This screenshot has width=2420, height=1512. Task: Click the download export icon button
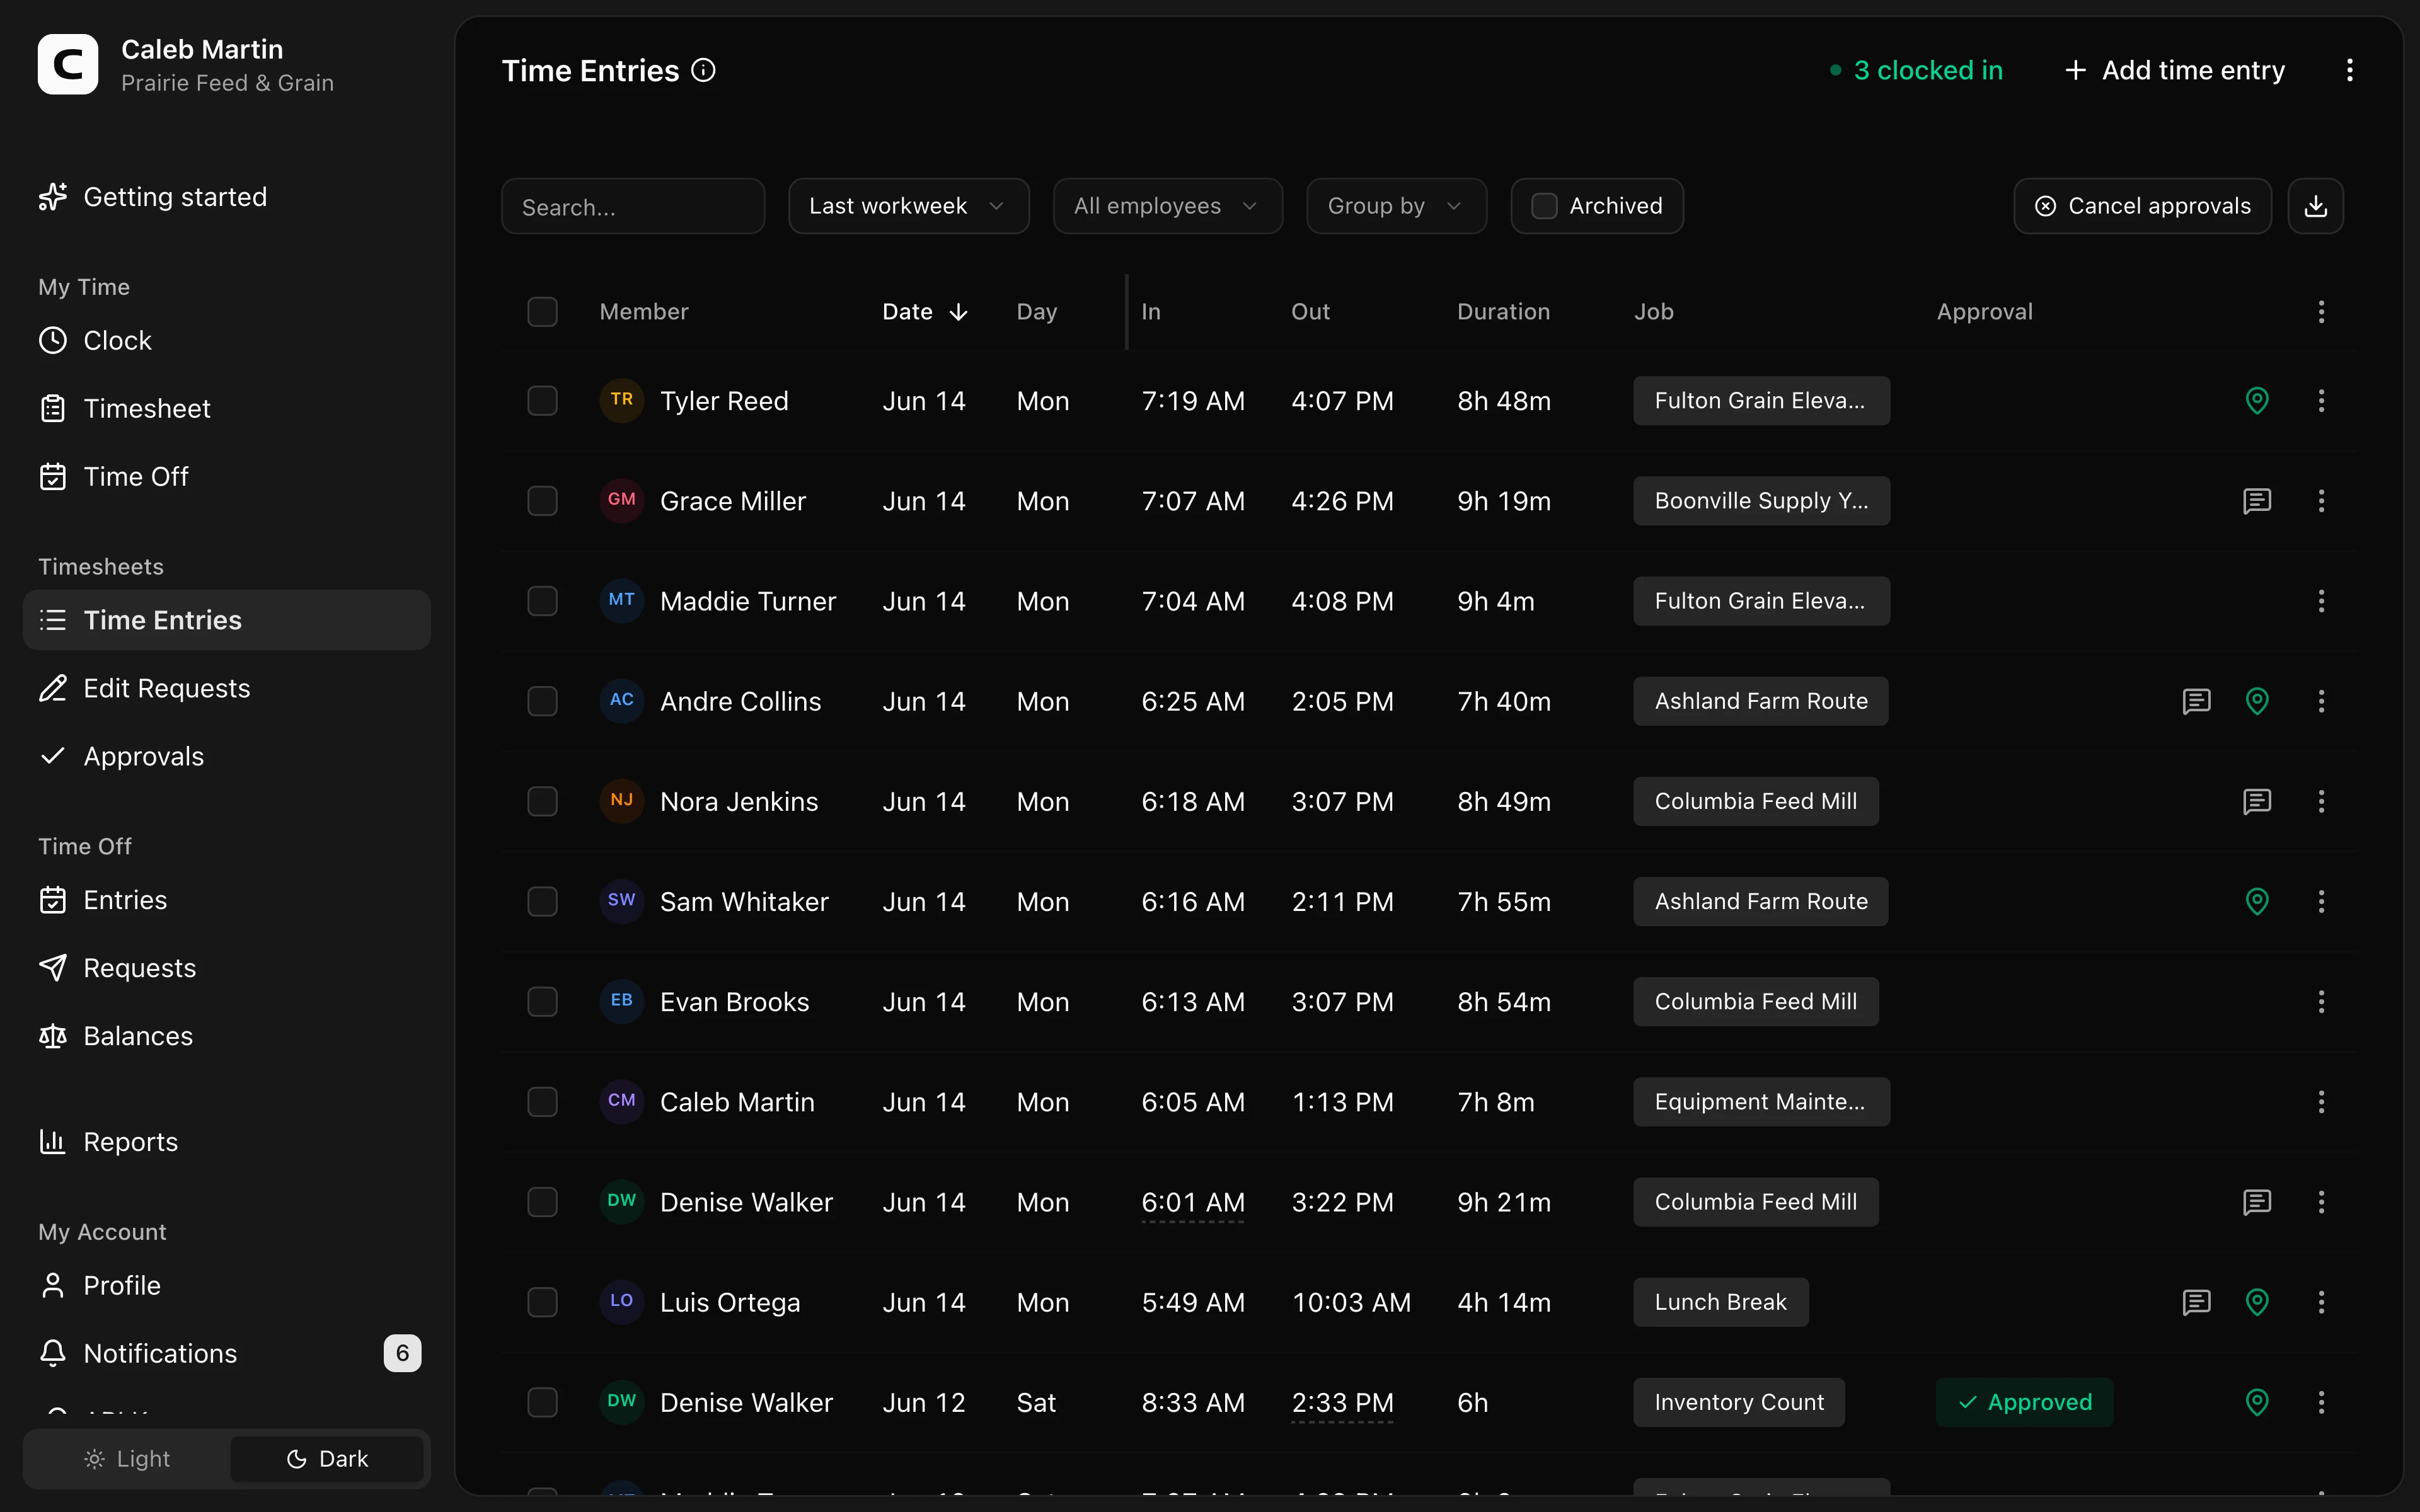tap(2315, 206)
